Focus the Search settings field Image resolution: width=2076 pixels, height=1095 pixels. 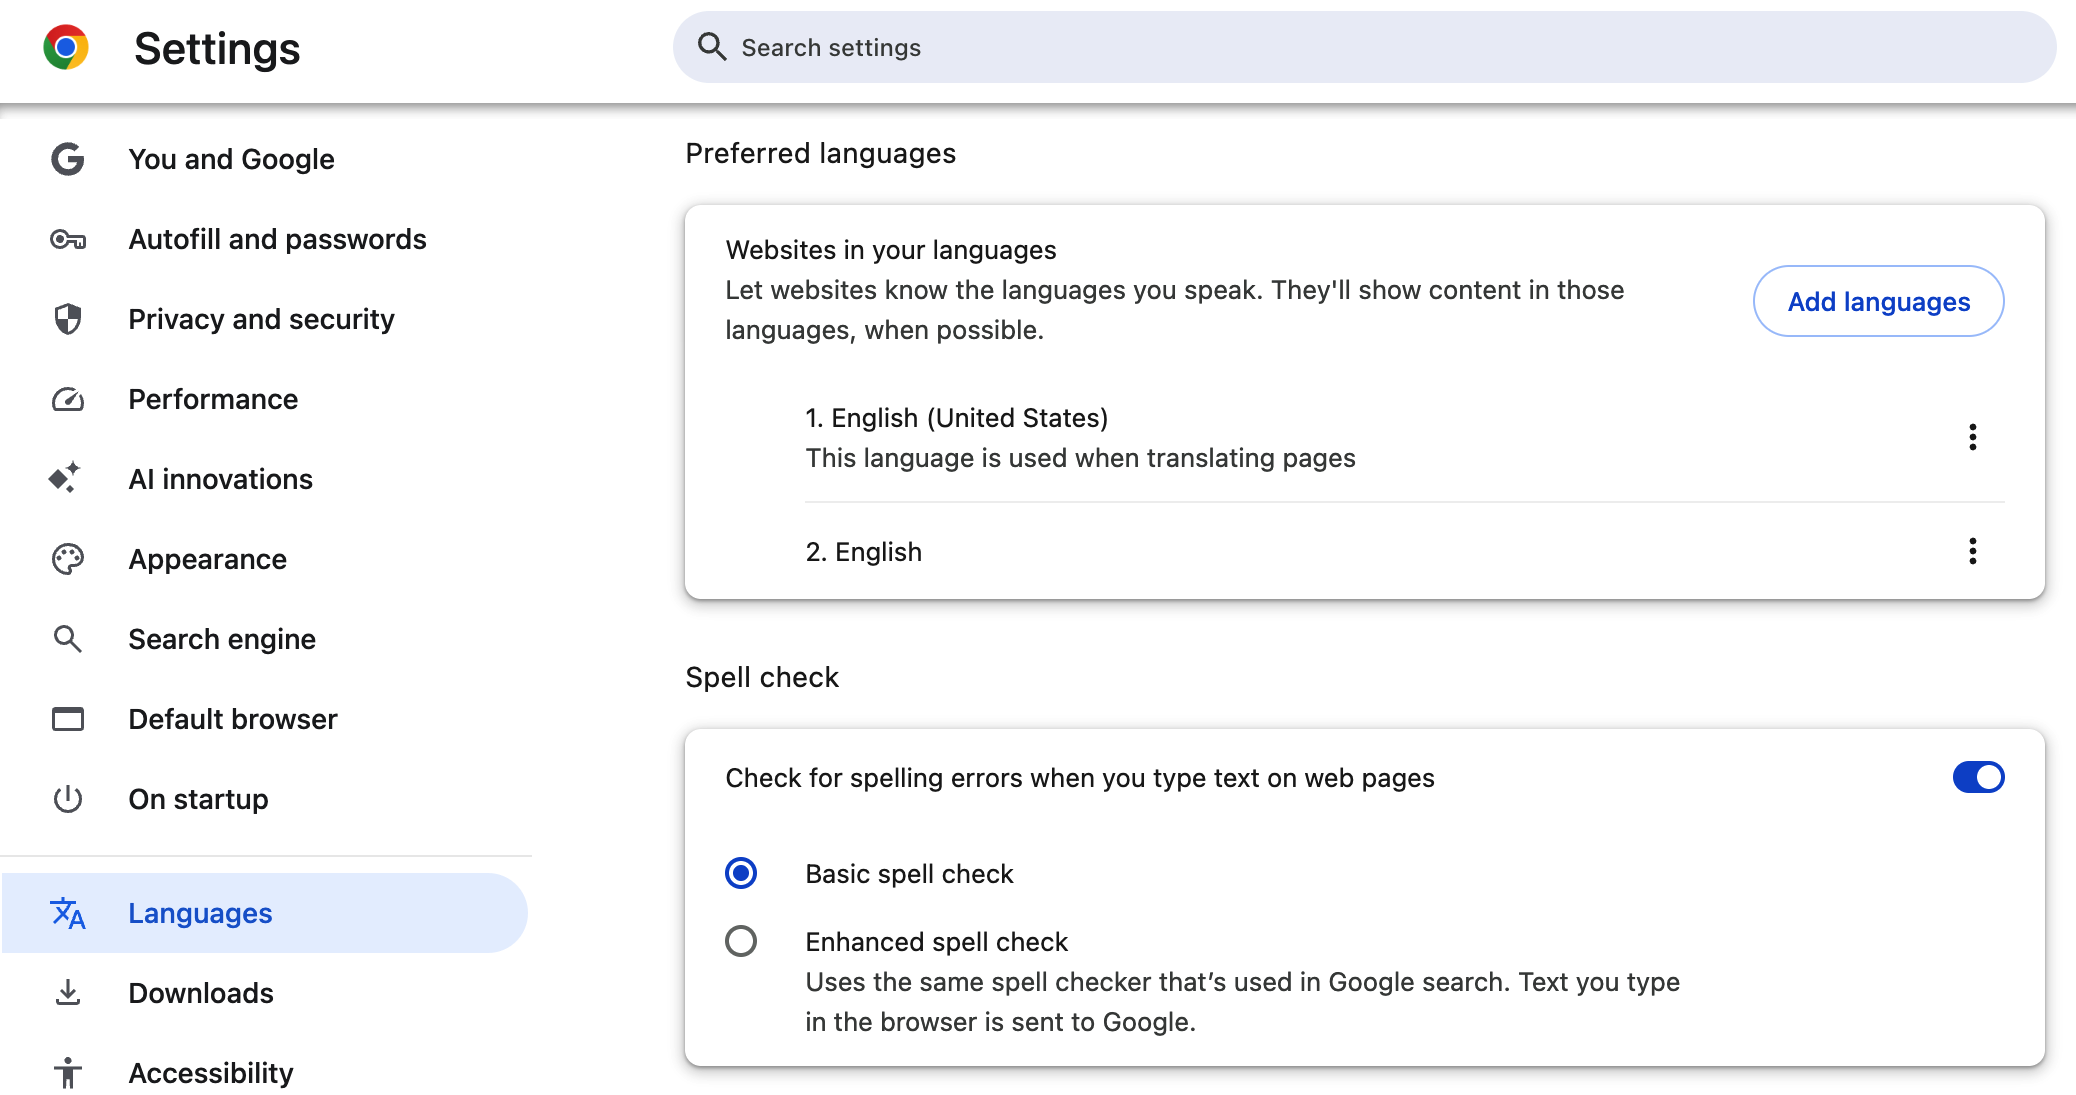click(1364, 47)
